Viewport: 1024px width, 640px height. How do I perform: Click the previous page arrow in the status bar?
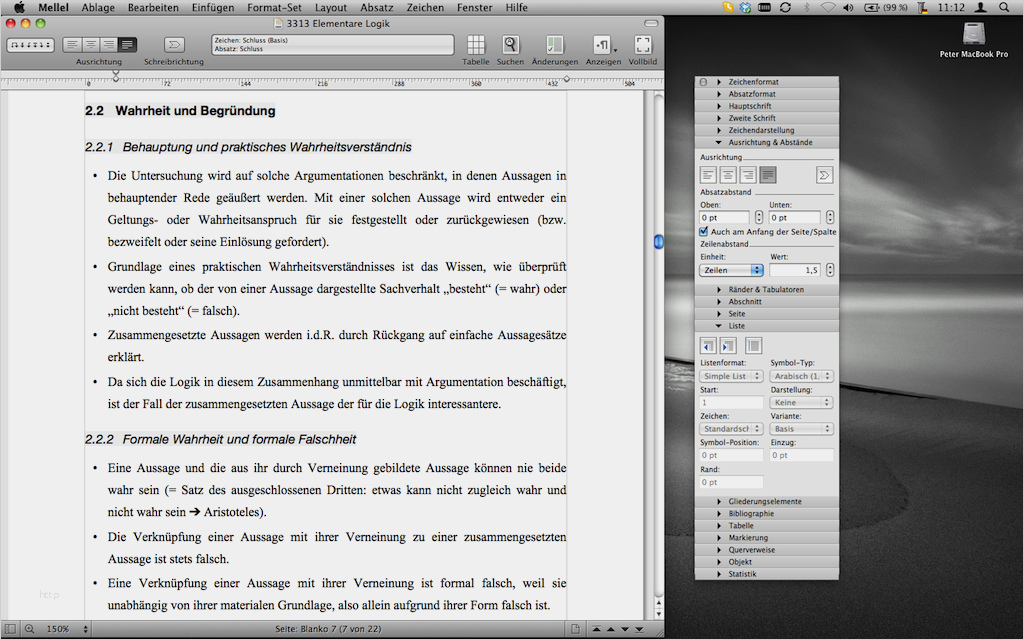click(611, 629)
